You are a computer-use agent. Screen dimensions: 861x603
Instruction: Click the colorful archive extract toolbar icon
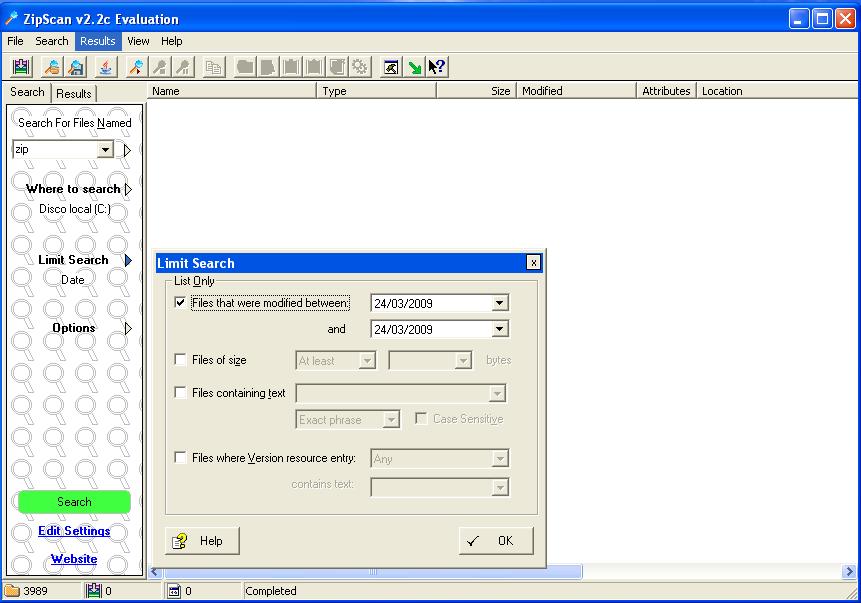21,67
